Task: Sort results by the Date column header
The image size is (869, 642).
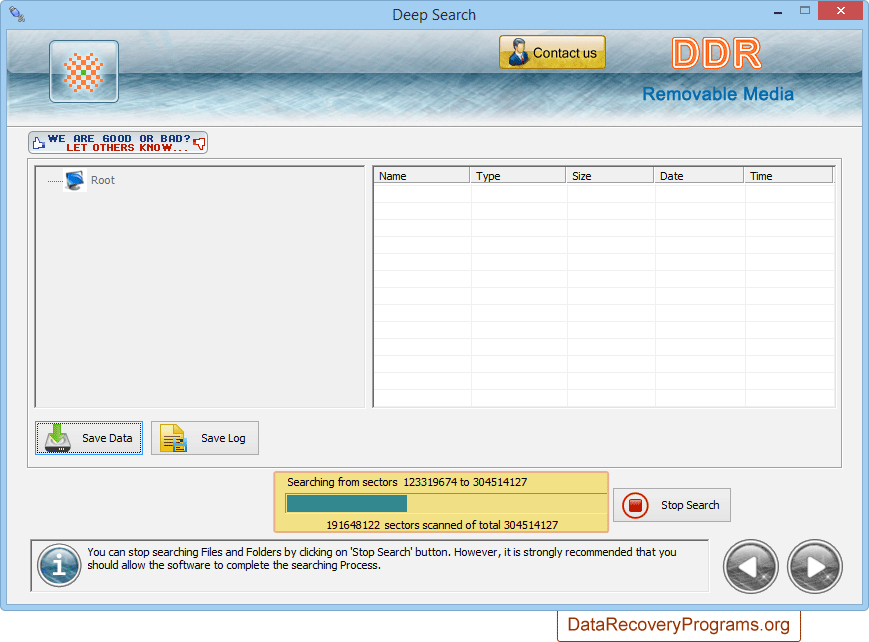Action: point(699,176)
